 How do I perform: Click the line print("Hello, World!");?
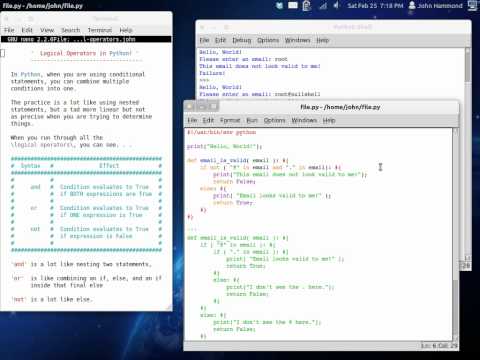pyautogui.click(x=224, y=146)
